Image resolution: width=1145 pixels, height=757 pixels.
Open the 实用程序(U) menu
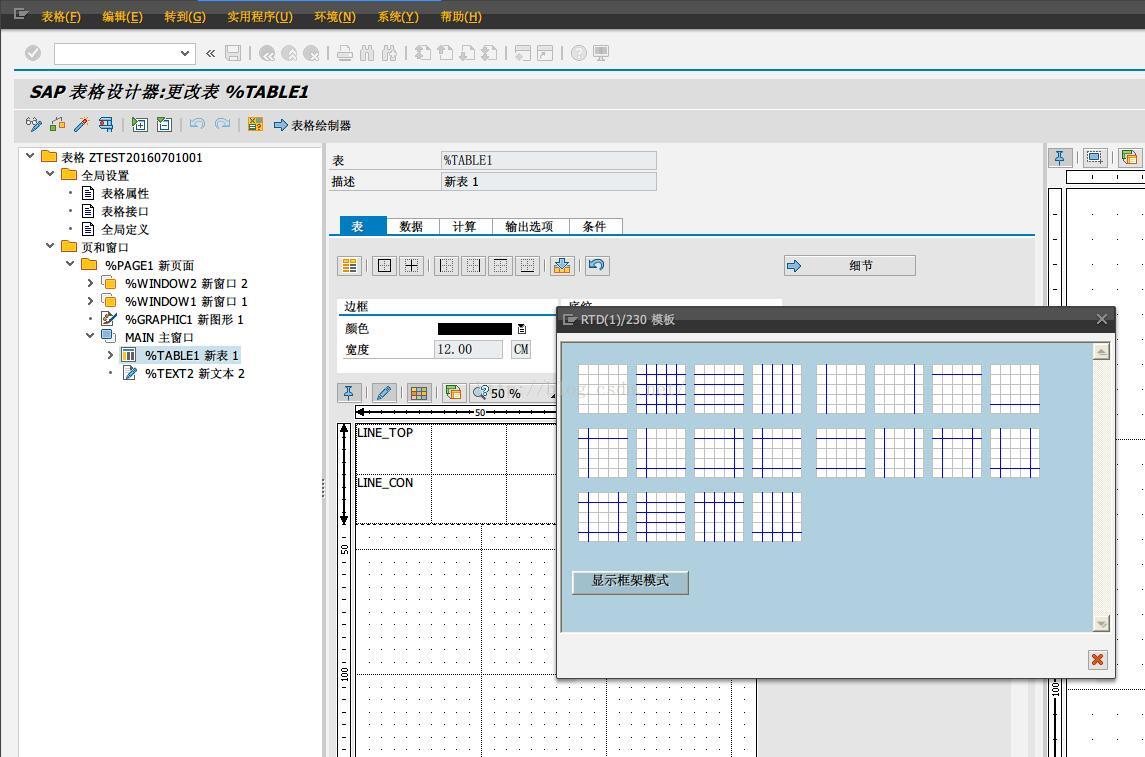point(260,16)
